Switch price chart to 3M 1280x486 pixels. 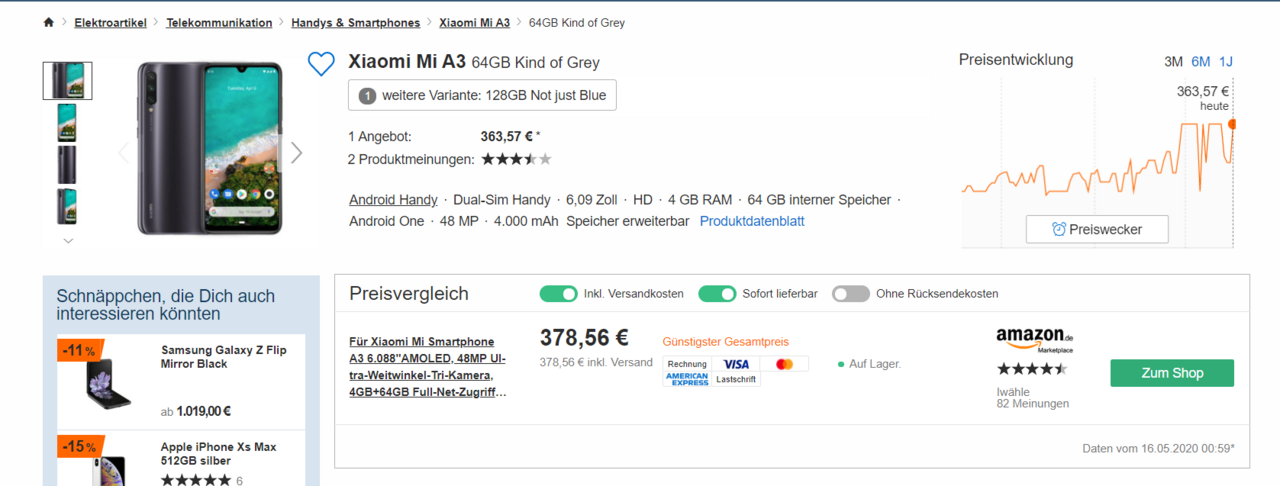pos(1173,61)
